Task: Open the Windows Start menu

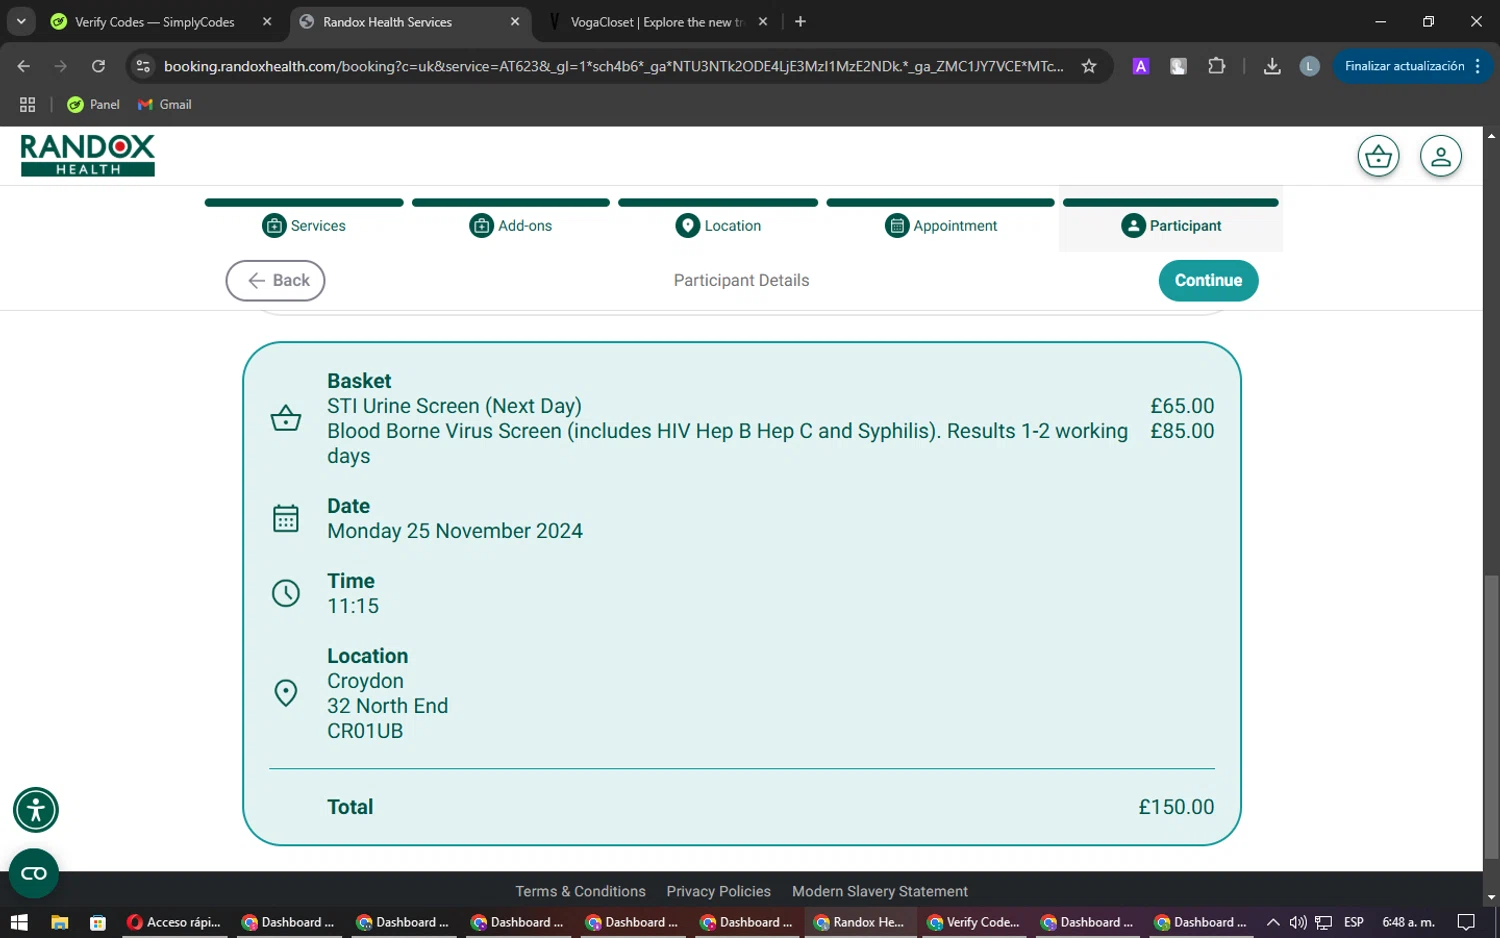Action: click(x=19, y=922)
